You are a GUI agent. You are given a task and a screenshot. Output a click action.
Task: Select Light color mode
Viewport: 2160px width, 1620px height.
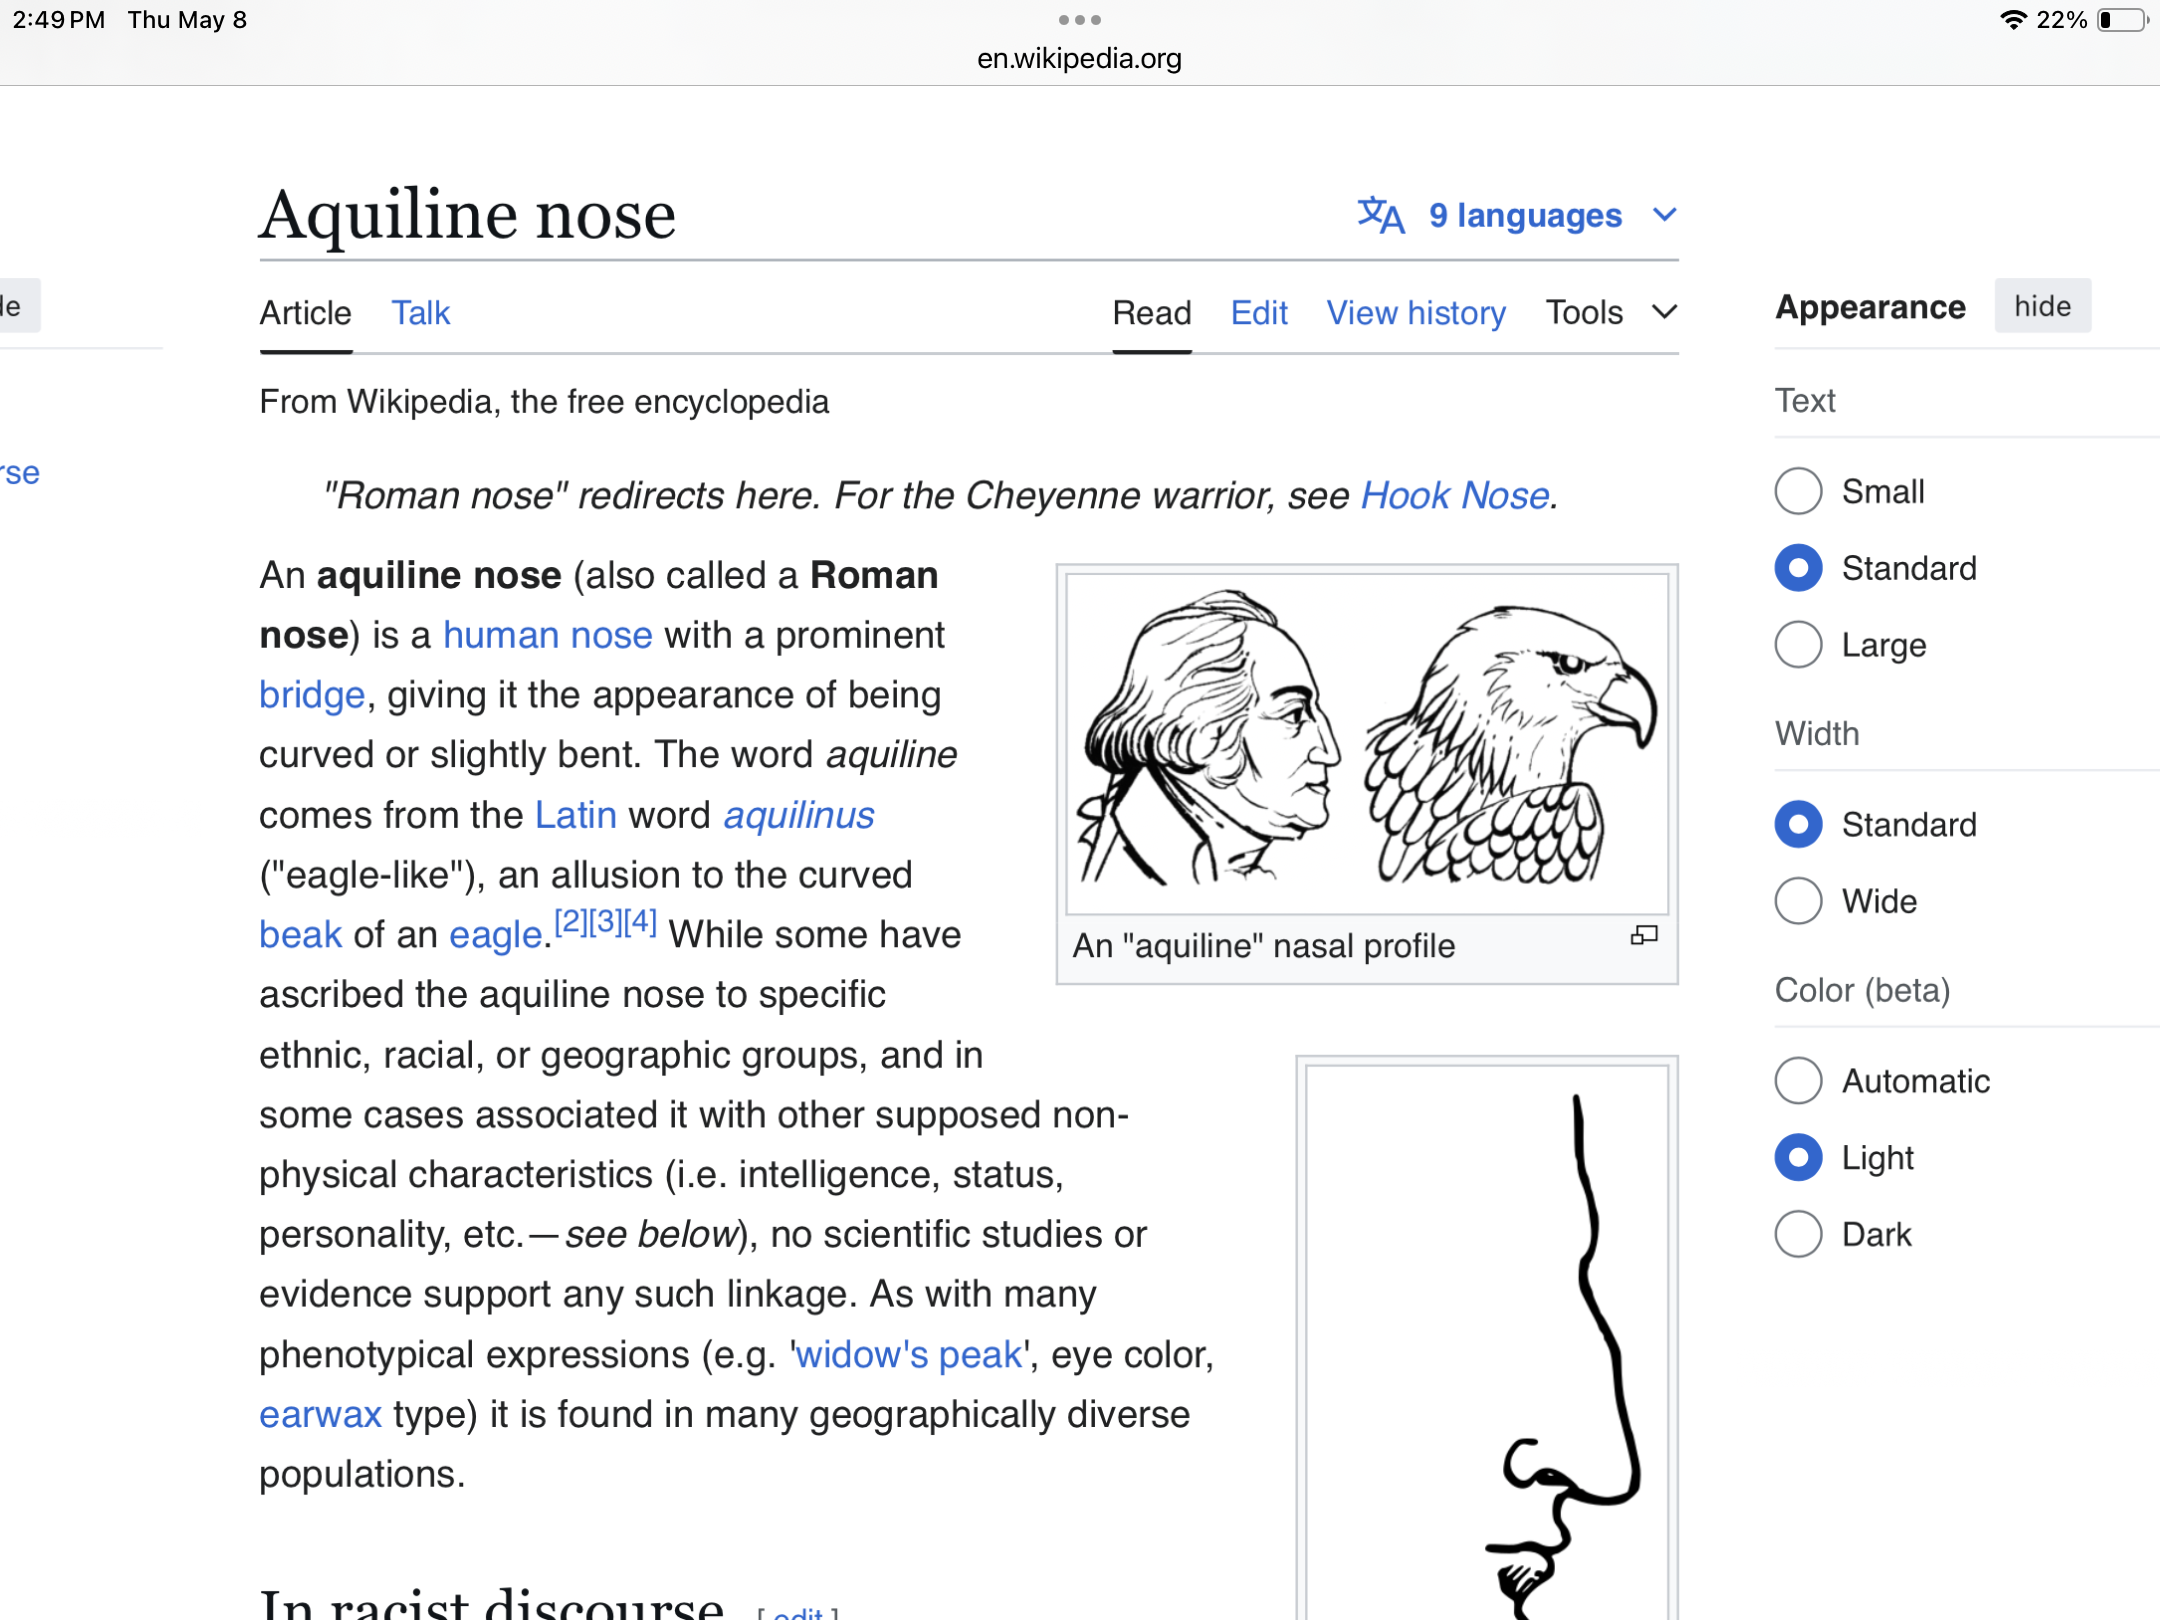pyautogui.click(x=1798, y=1157)
